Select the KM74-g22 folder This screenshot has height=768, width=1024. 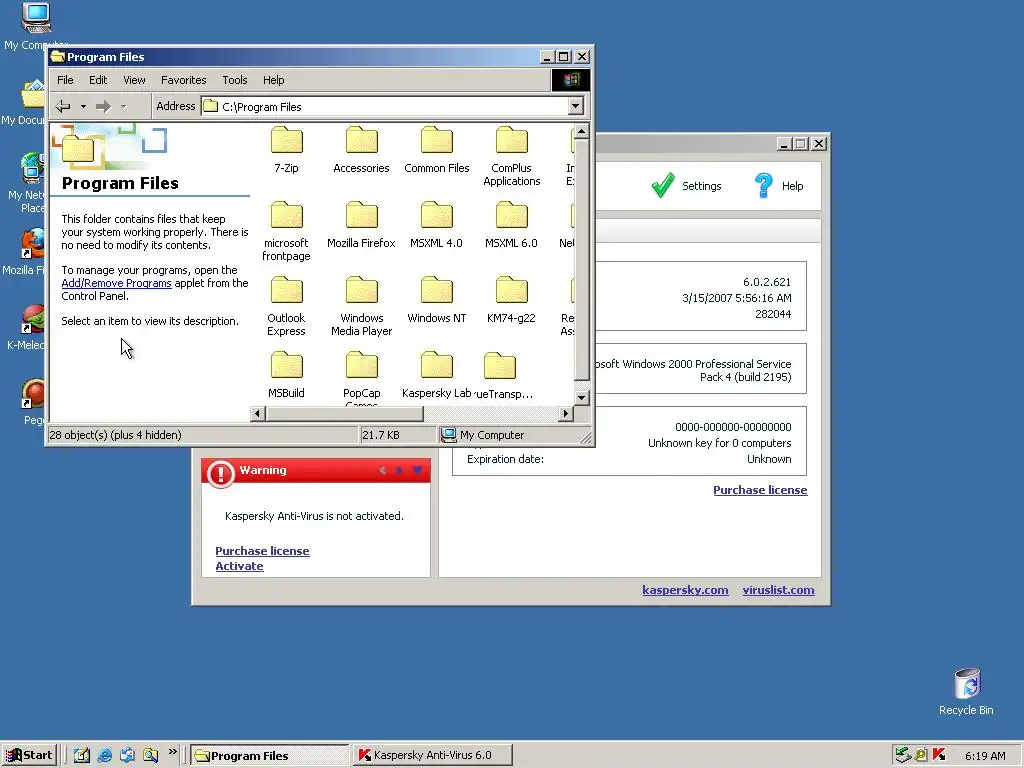pos(511,300)
